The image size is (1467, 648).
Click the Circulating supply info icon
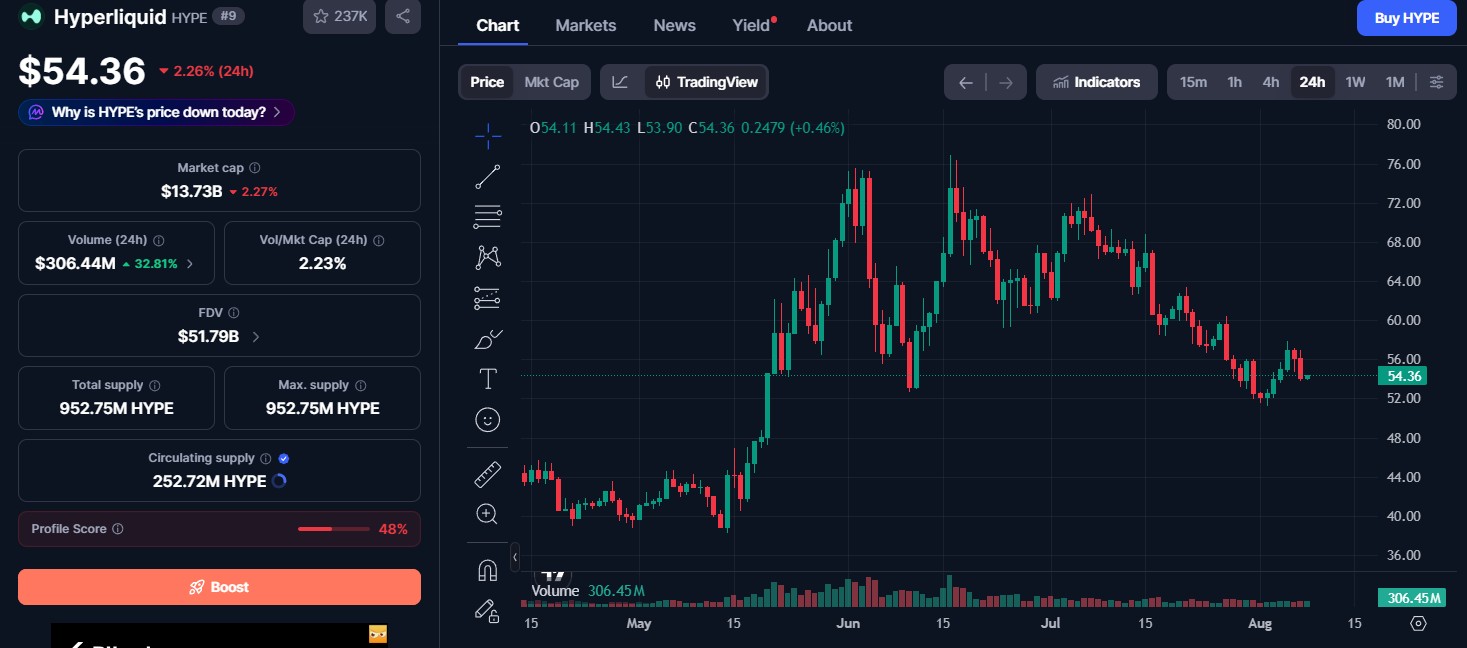265,458
